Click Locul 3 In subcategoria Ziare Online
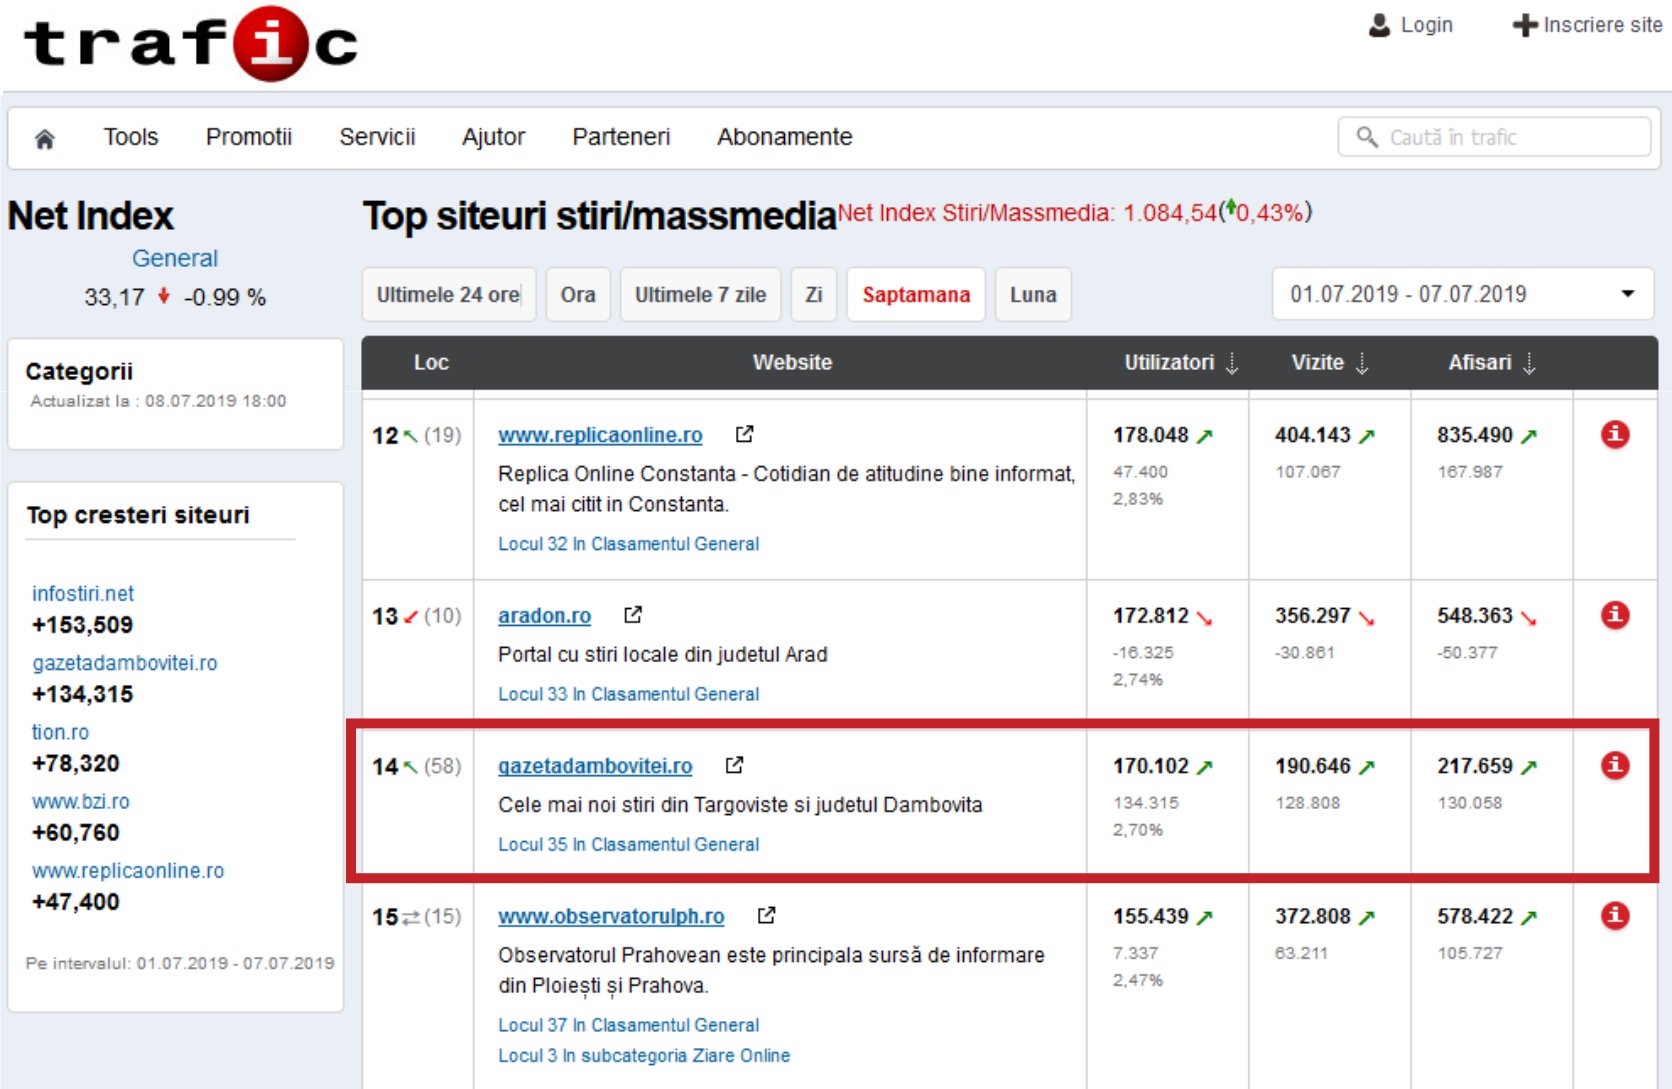1672x1089 pixels. 644,1055
